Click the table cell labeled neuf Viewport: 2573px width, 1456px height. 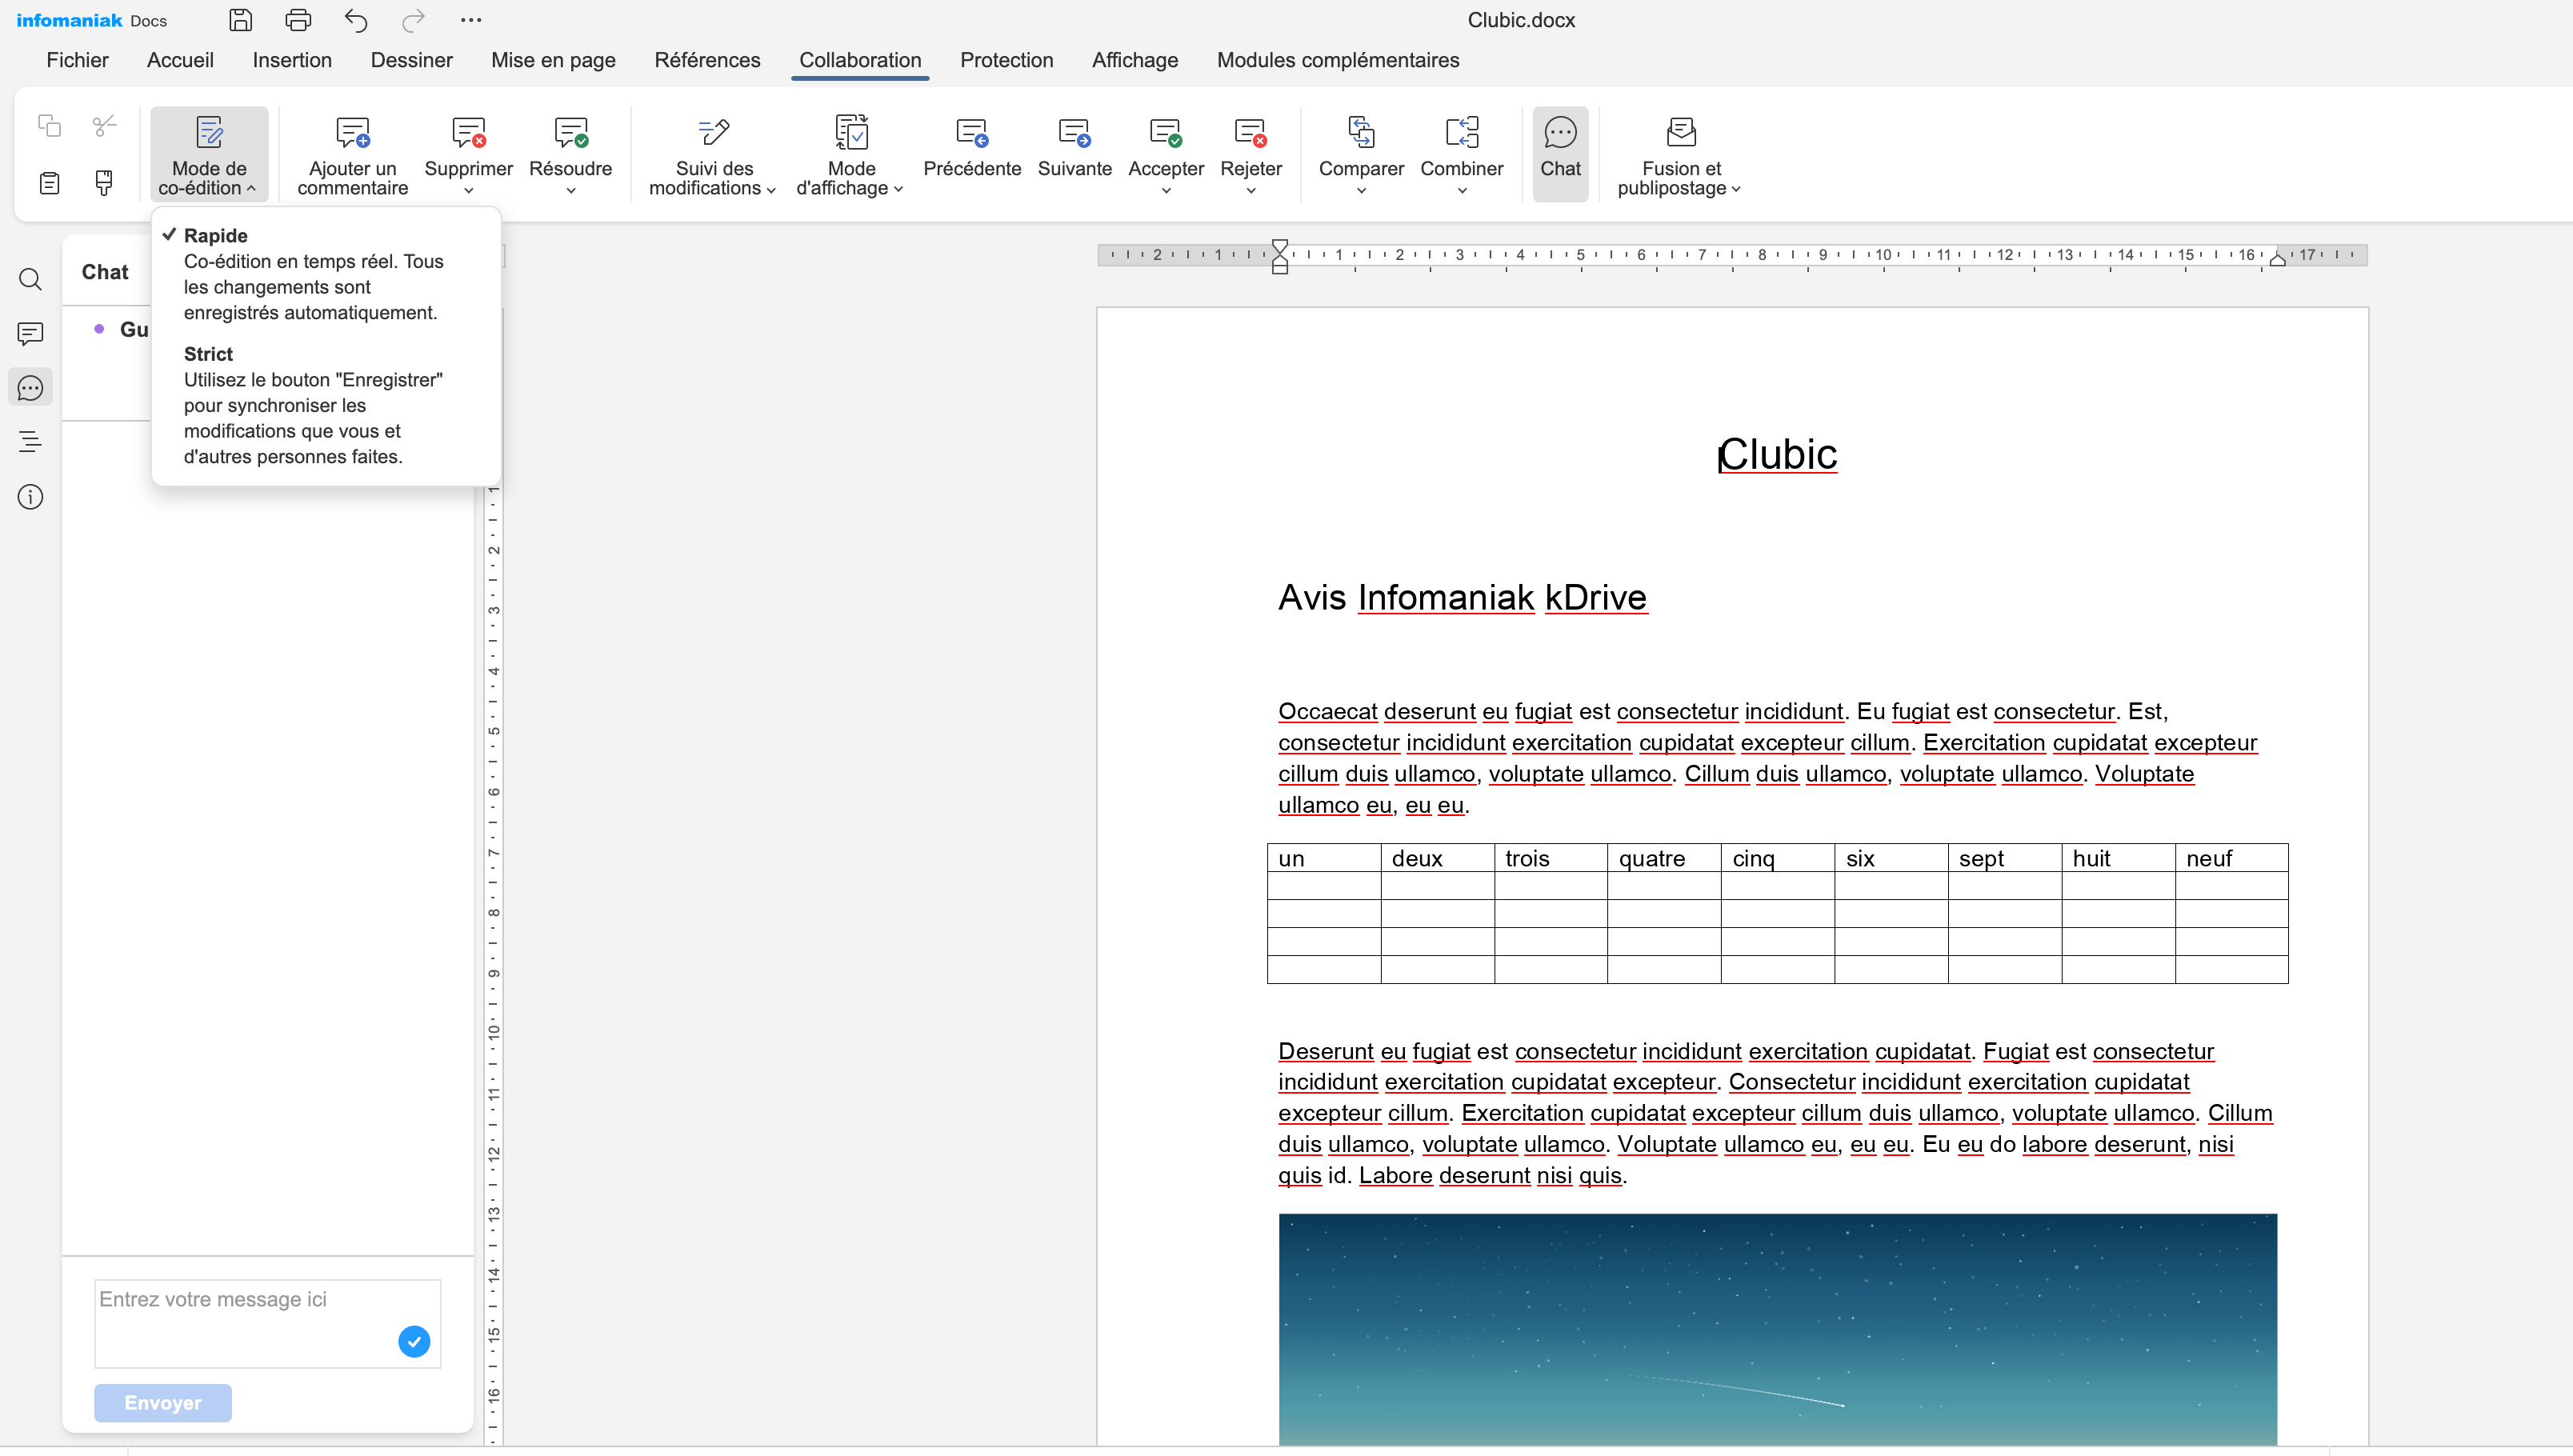pos(2231,858)
